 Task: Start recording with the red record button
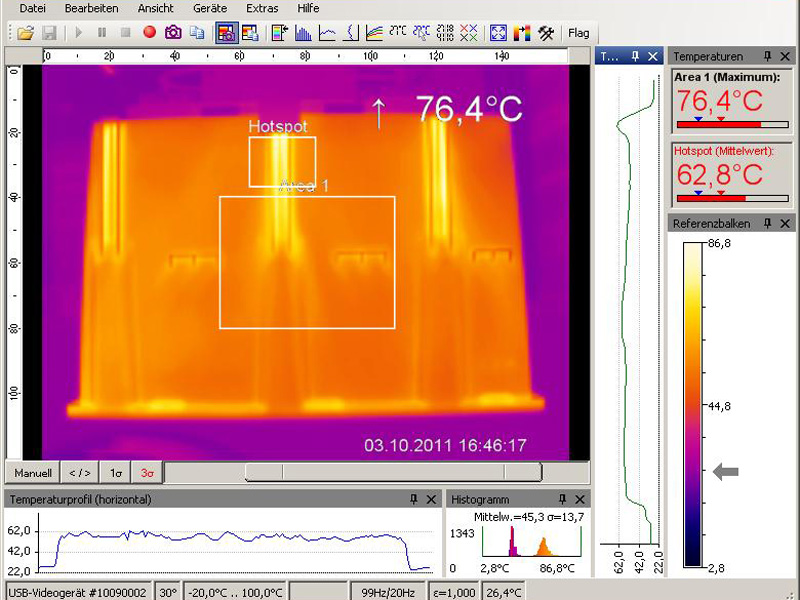tap(149, 33)
